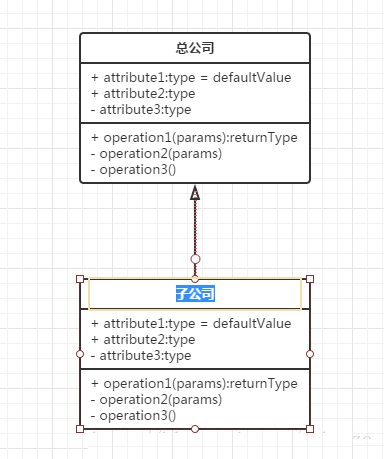Click 总公司 operation1(params):returnType line
This screenshot has width=384, height=459.
coord(194,138)
